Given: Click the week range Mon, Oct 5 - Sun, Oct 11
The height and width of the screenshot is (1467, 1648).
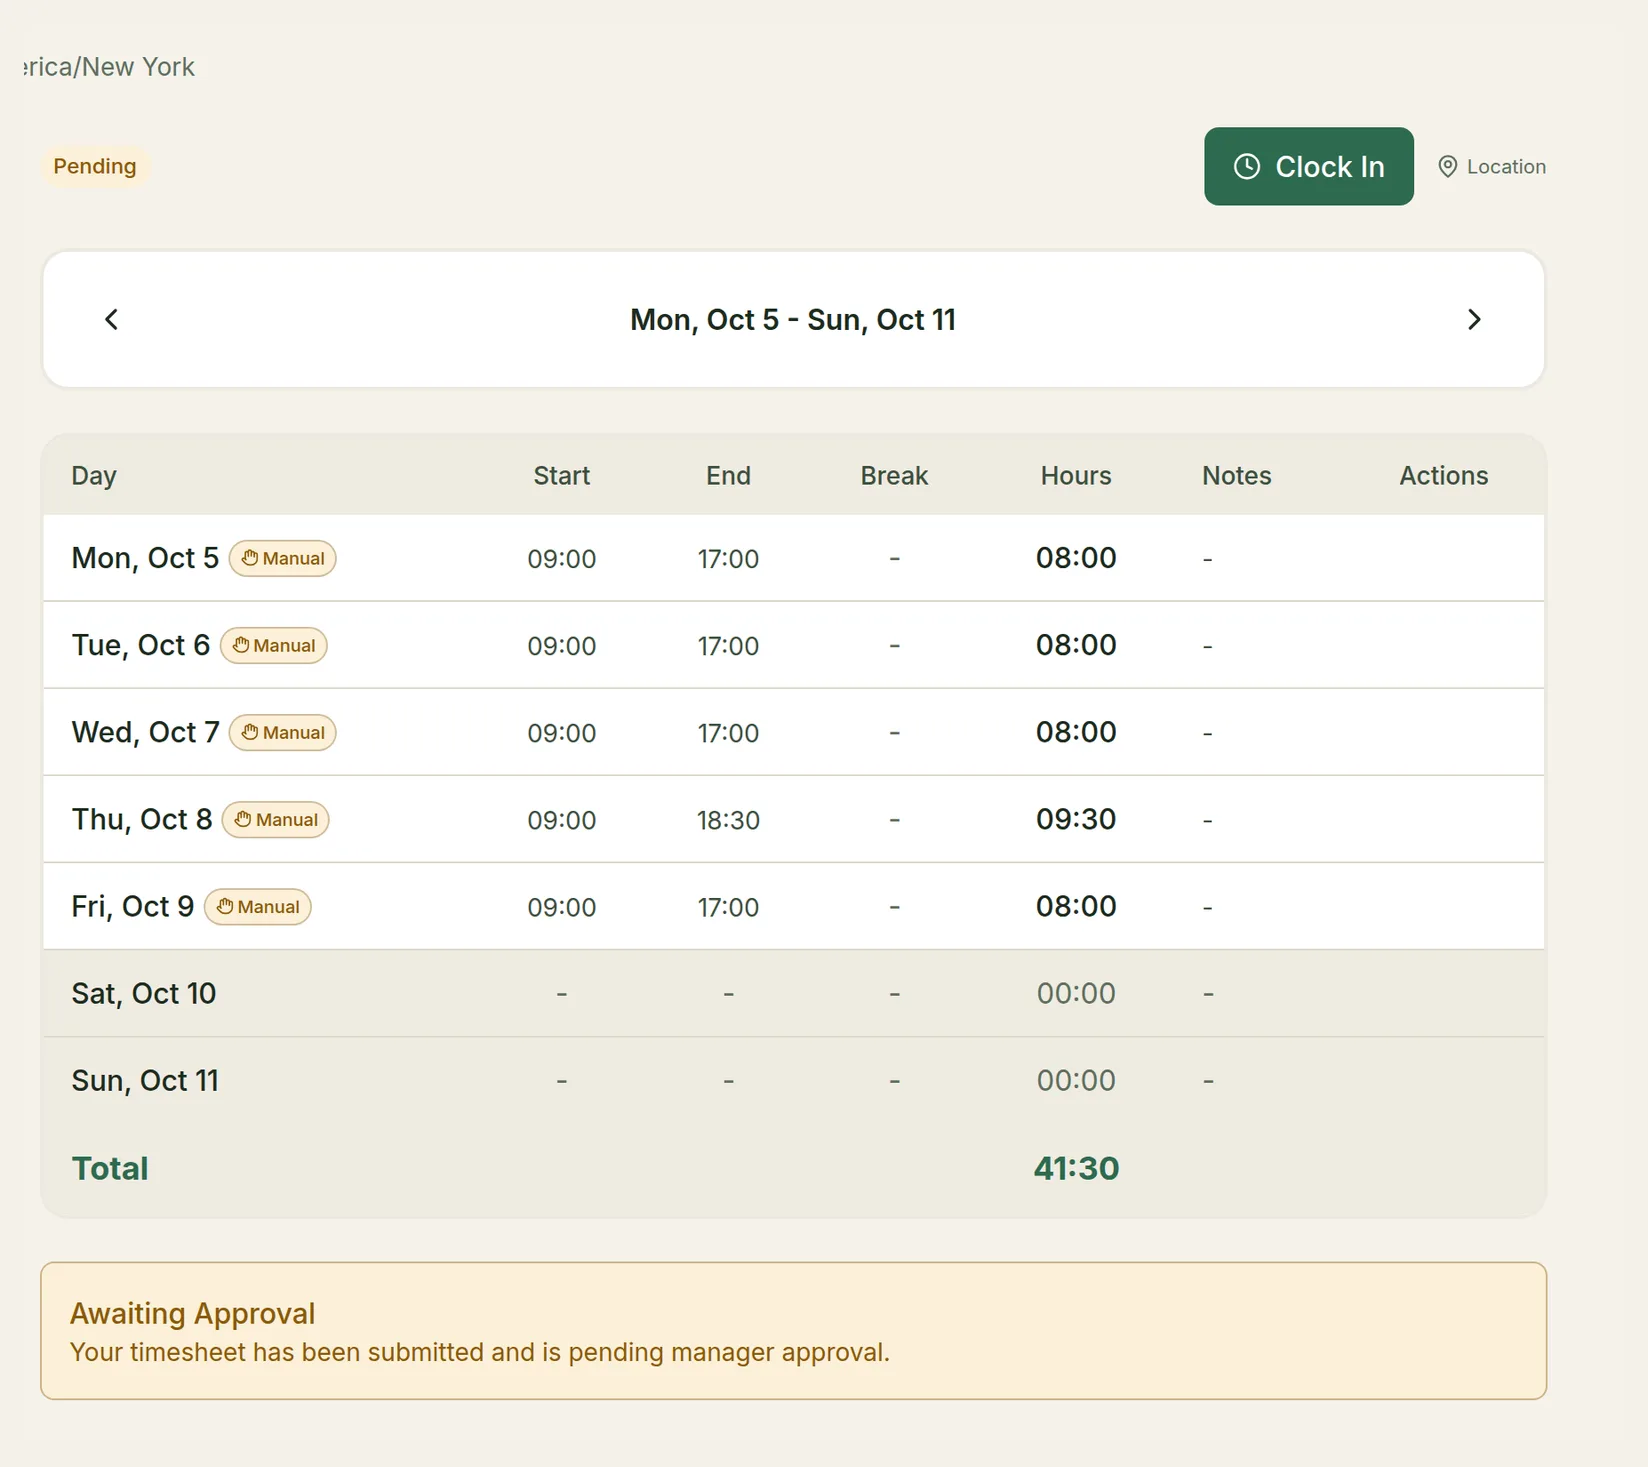Looking at the screenshot, I should [x=793, y=319].
